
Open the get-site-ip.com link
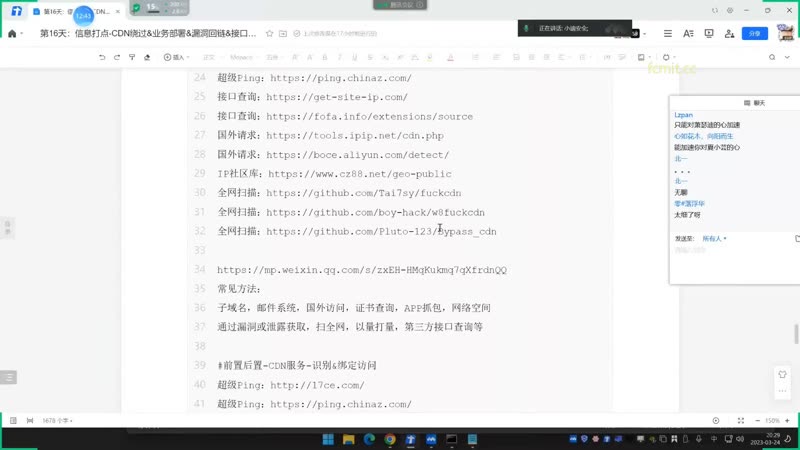coord(337,97)
